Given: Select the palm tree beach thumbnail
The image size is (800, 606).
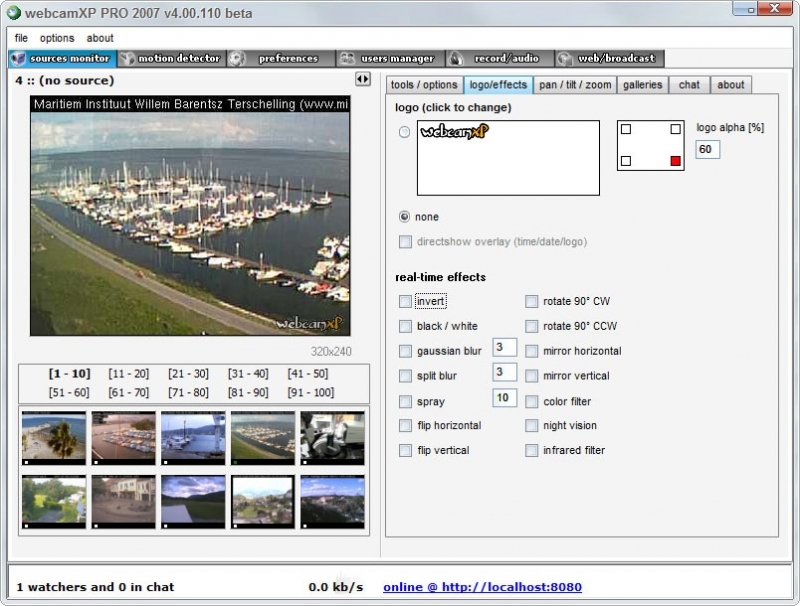Looking at the screenshot, I should tap(54, 438).
